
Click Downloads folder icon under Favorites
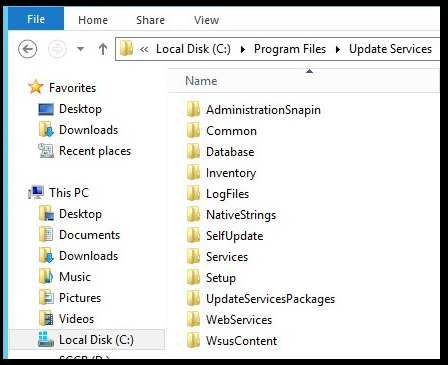(x=46, y=130)
